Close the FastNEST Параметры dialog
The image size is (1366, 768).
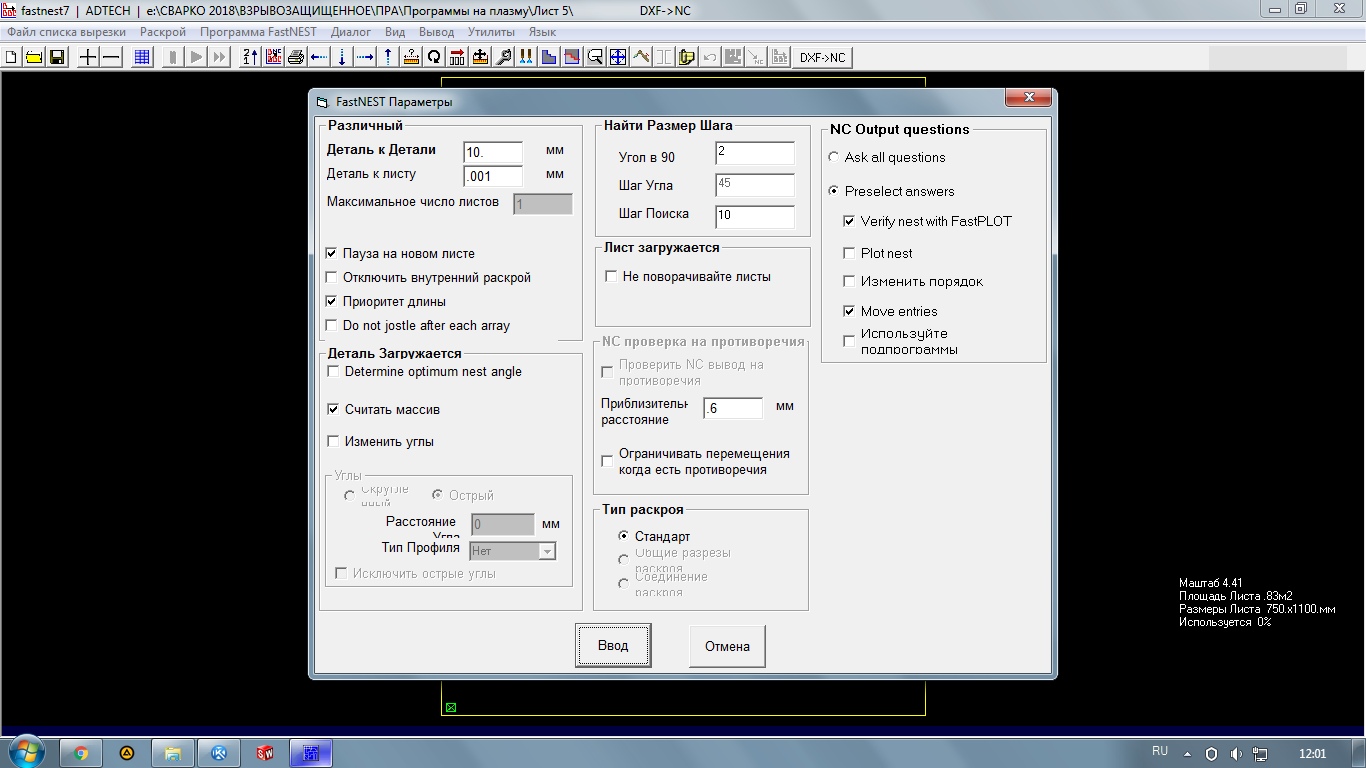click(1028, 98)
